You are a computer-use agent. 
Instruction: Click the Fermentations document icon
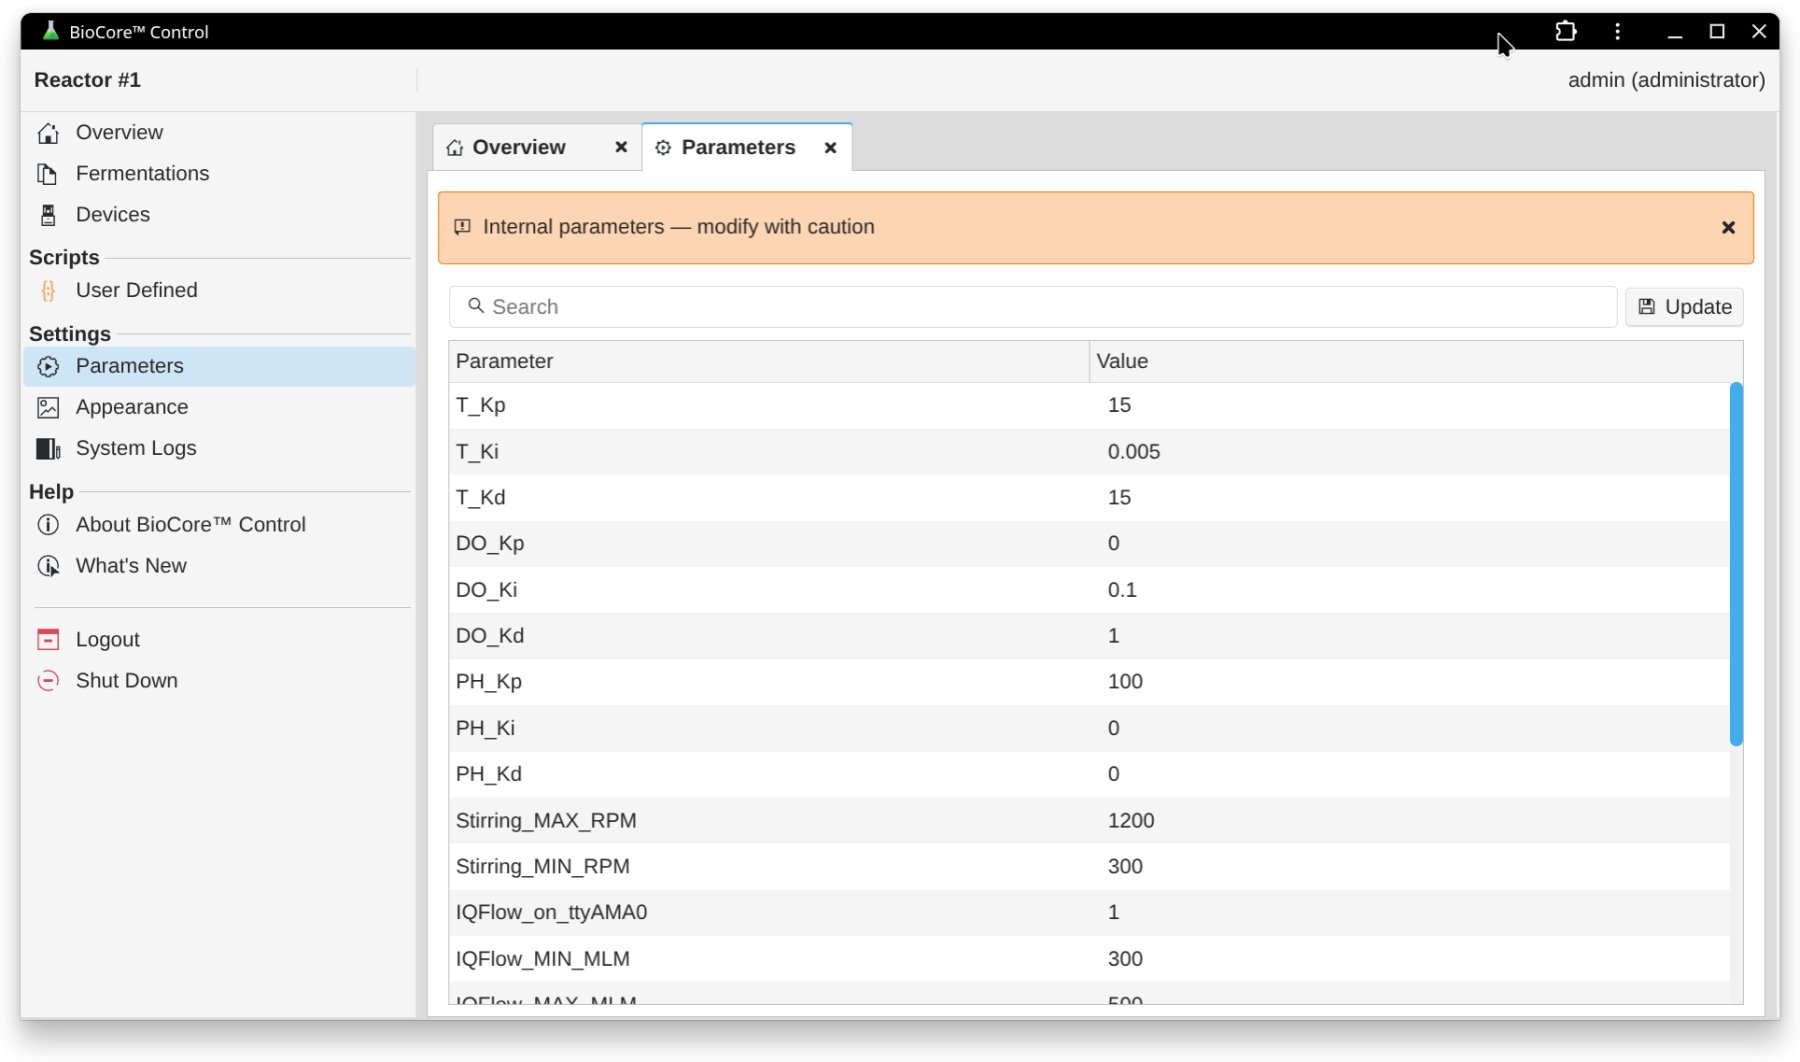[x=48, y=174]
